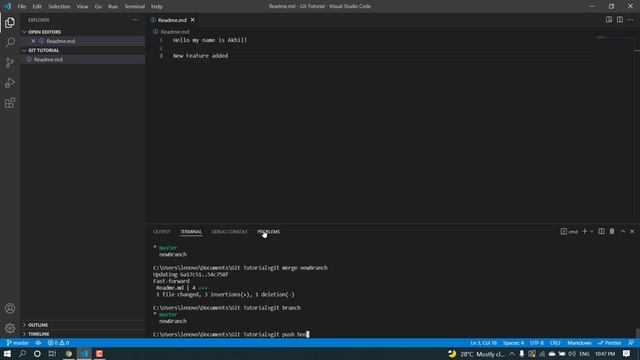Change the UTF-8 encoding setting
The height and width of the screenshot is (360, 640).
(x=537, y=343)
